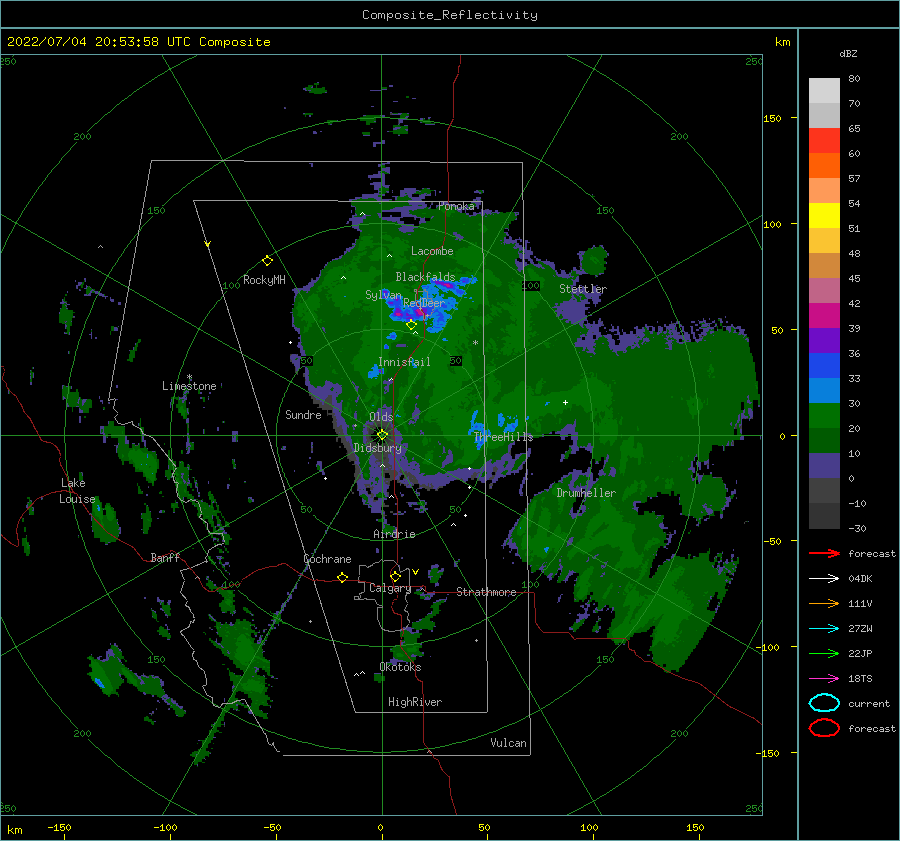Click the Cochrane town label
The height and width of the screenshot is (841, 900).
327,559
